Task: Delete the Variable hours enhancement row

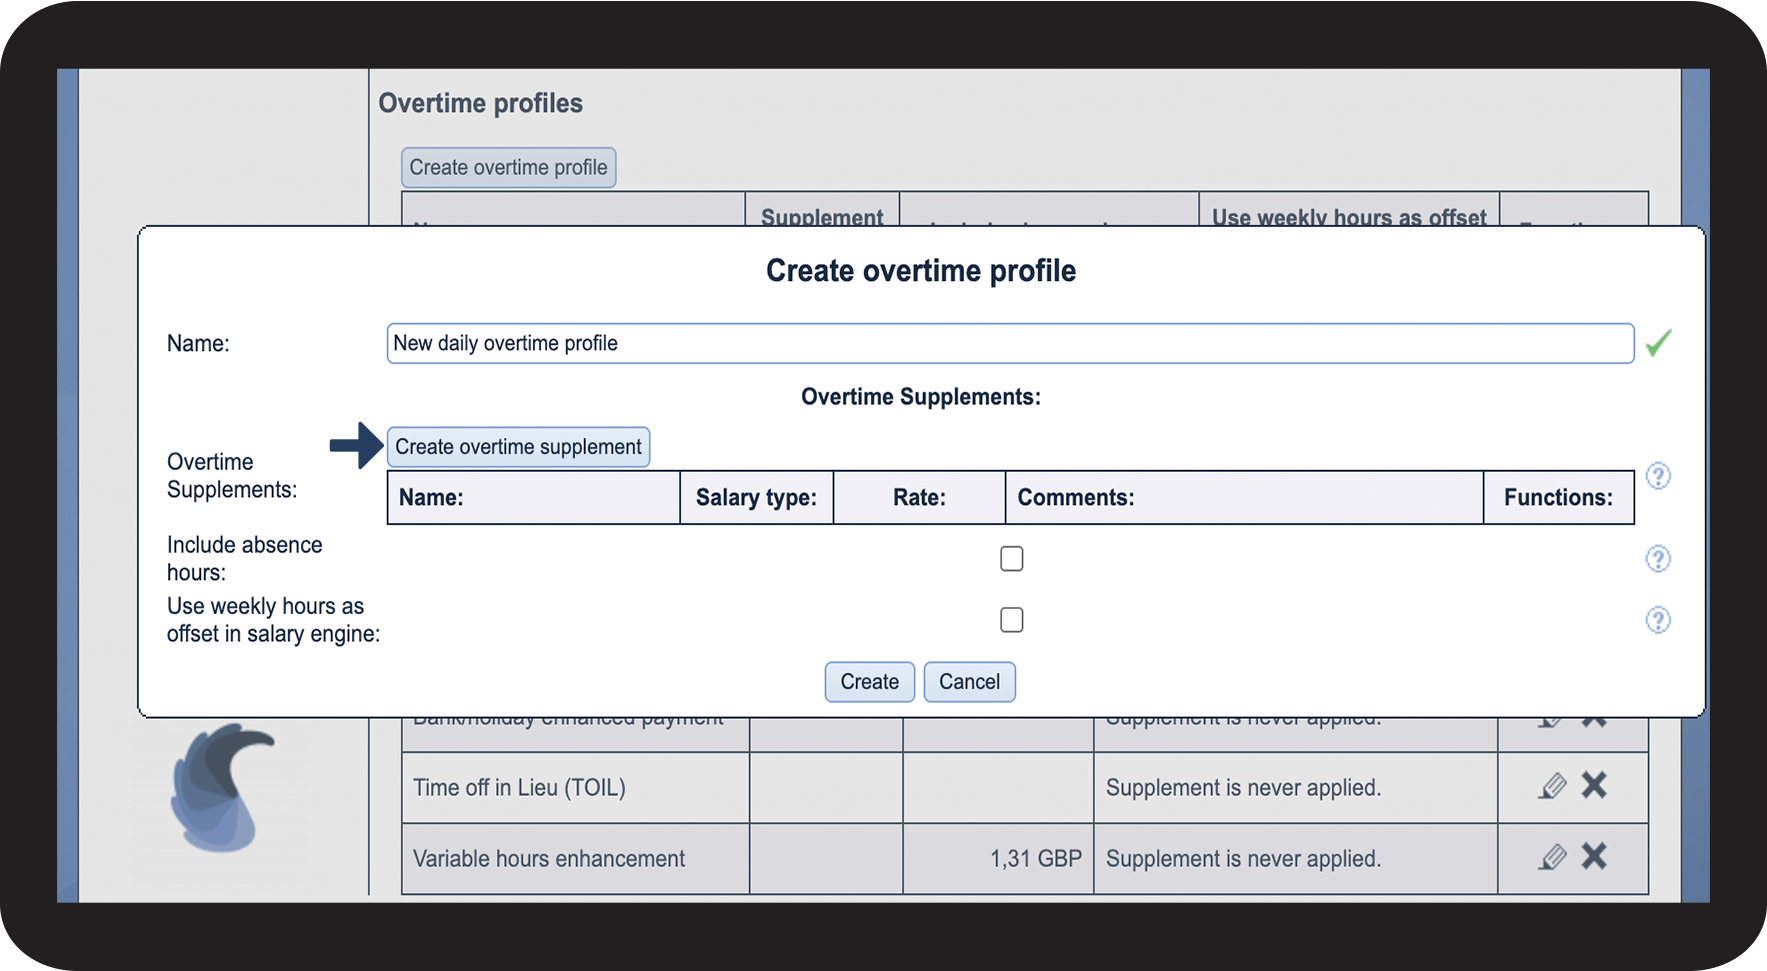Action: click(x=1594, y=857)
